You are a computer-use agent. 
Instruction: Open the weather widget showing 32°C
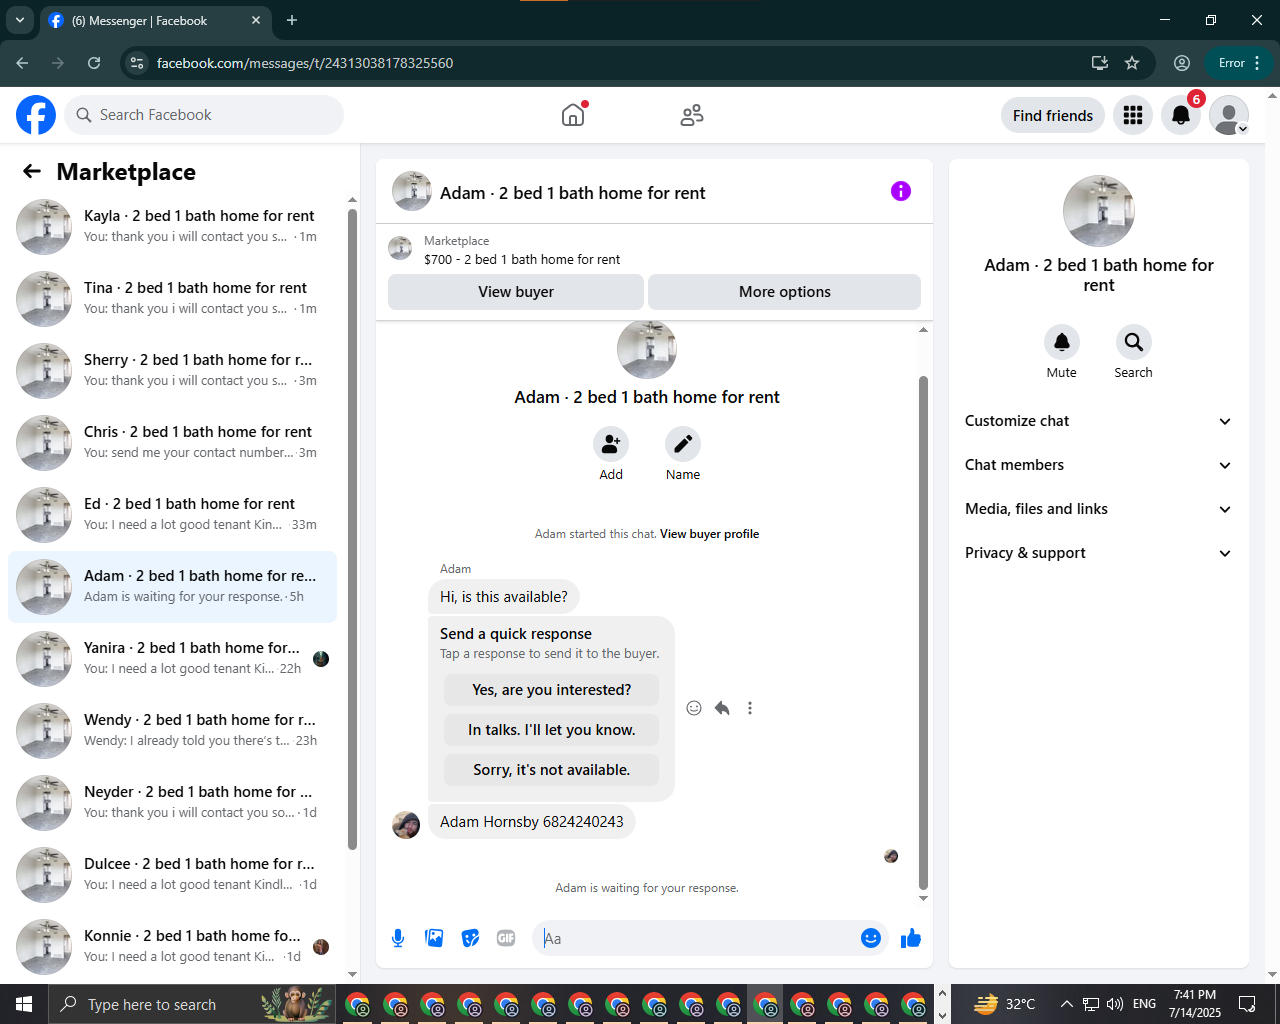pos(1005,1004)
